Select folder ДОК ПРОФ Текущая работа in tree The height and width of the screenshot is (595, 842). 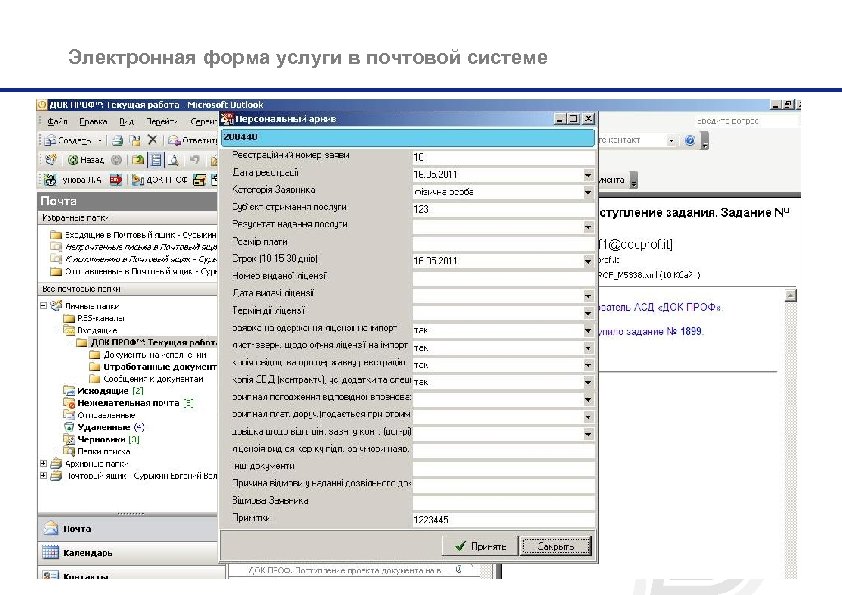click(x=153, y=342)
